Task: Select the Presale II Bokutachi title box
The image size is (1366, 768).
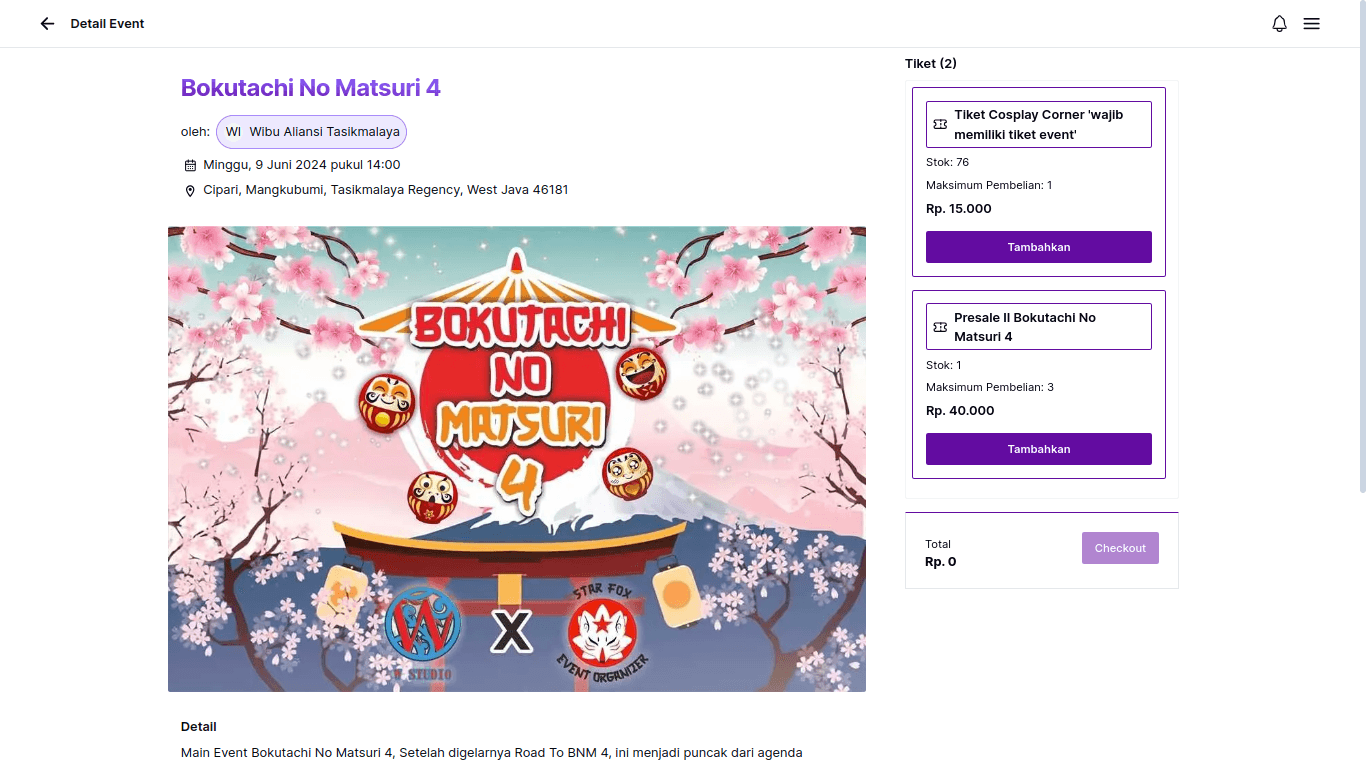Action: click(x=1038, y=327)
